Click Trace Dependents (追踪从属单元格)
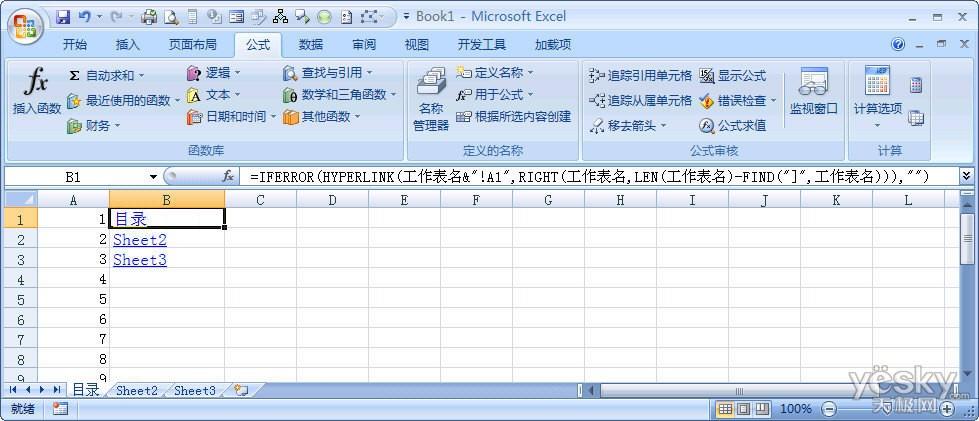The width and height of the screenshot is (979, 421). tap(640, 100)
